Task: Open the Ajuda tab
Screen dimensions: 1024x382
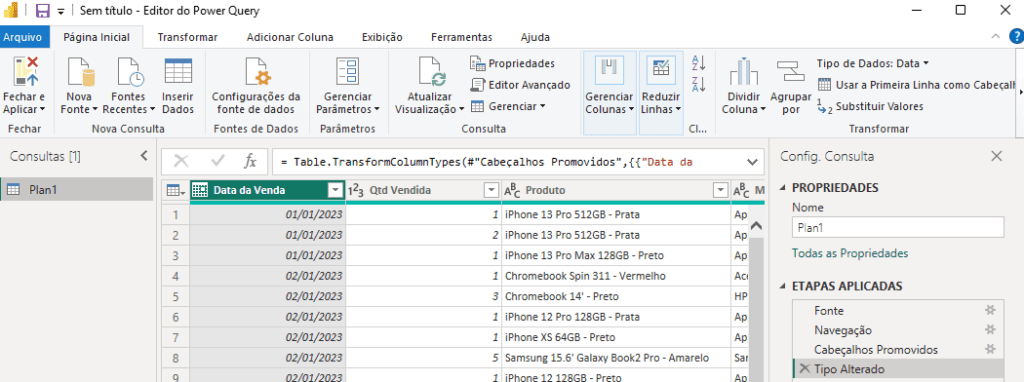Action: point(535,37)
